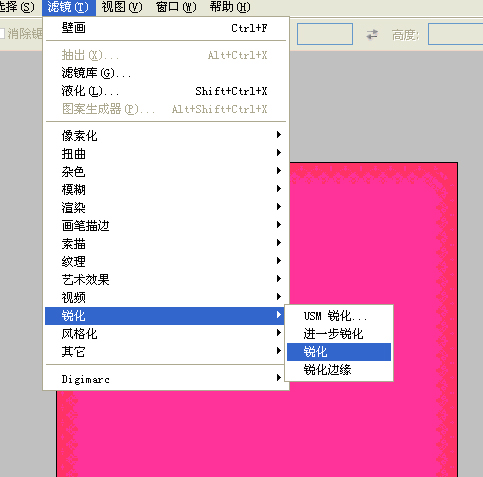The height and width of the screenshot is (477, 483).
Task: Click highlighted 锐化 submenu item
Action: click(x=339, y=352)
